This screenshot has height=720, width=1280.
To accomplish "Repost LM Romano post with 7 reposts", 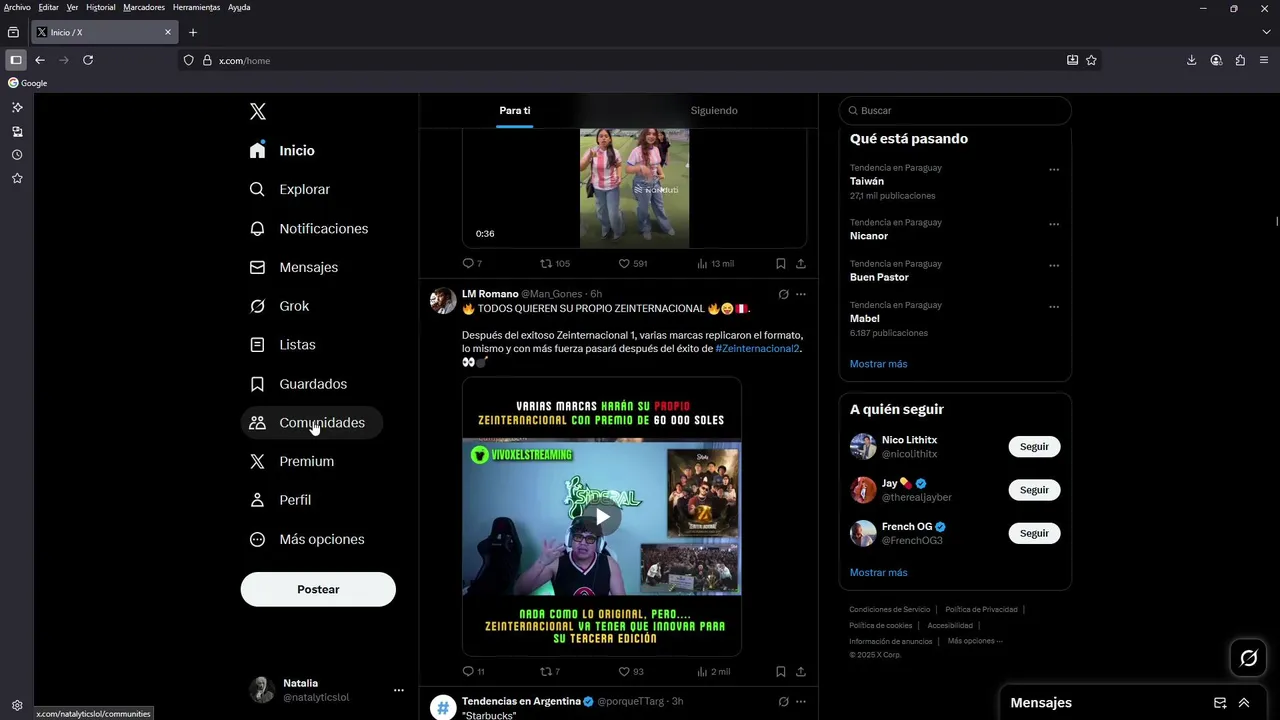I will (550, 672).
